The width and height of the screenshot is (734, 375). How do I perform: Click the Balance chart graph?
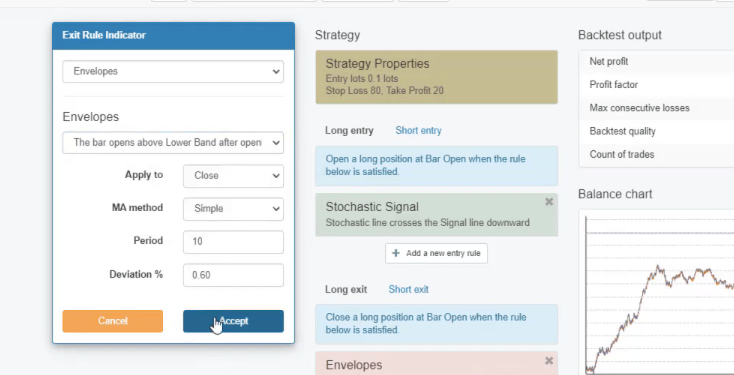pyautogui.click(x=660, y=293)
